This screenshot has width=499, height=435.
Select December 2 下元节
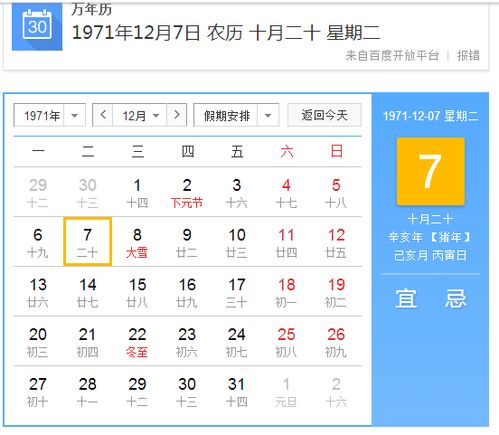coord(187,193)
